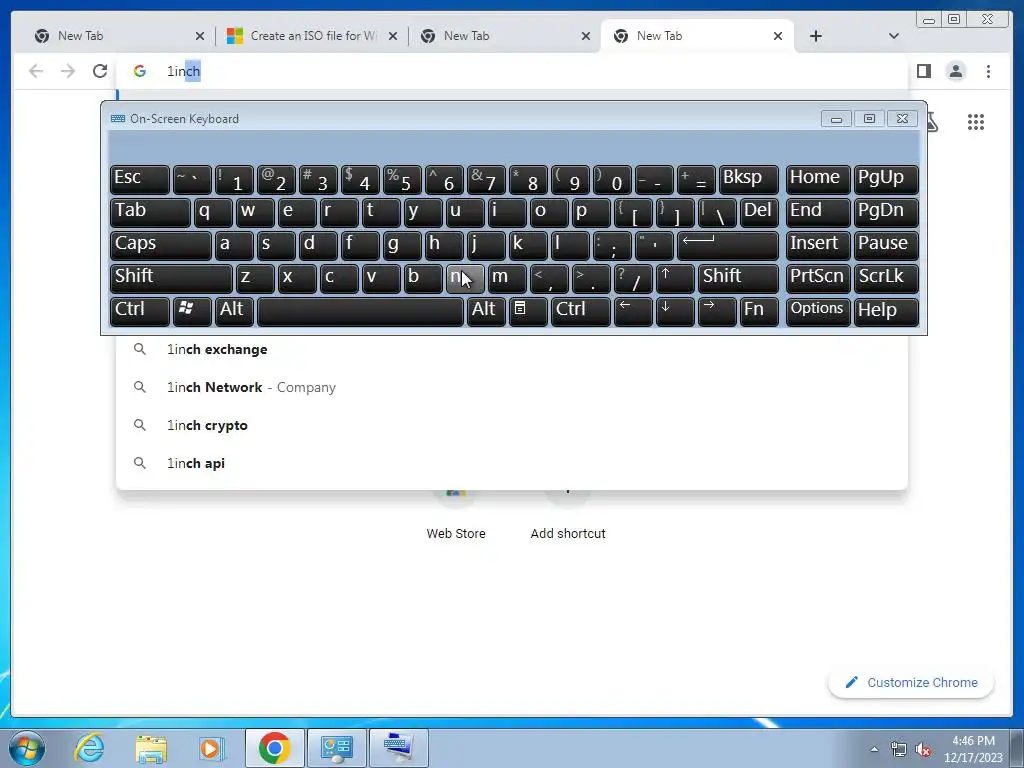Tap the n key on the keyboard
The image size is (1024, 768).
[x=465, y=278]
